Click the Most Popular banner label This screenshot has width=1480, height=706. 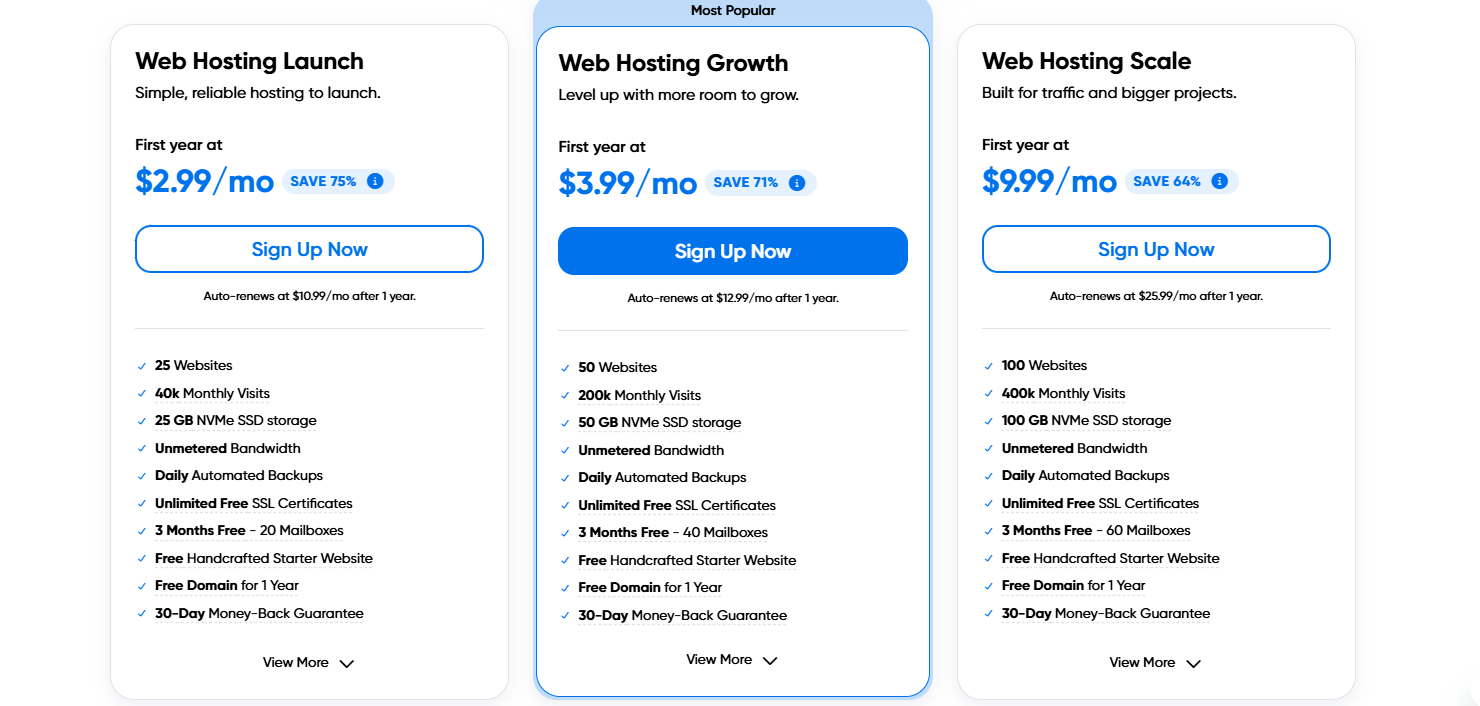coord(733,11)
